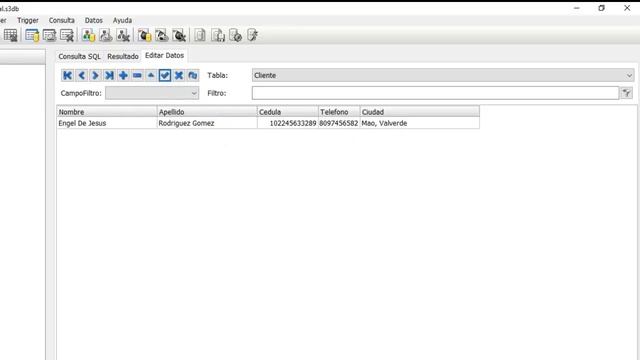
Task: Sort by the Ciudad column header
Action: click(x=420, y=111)
